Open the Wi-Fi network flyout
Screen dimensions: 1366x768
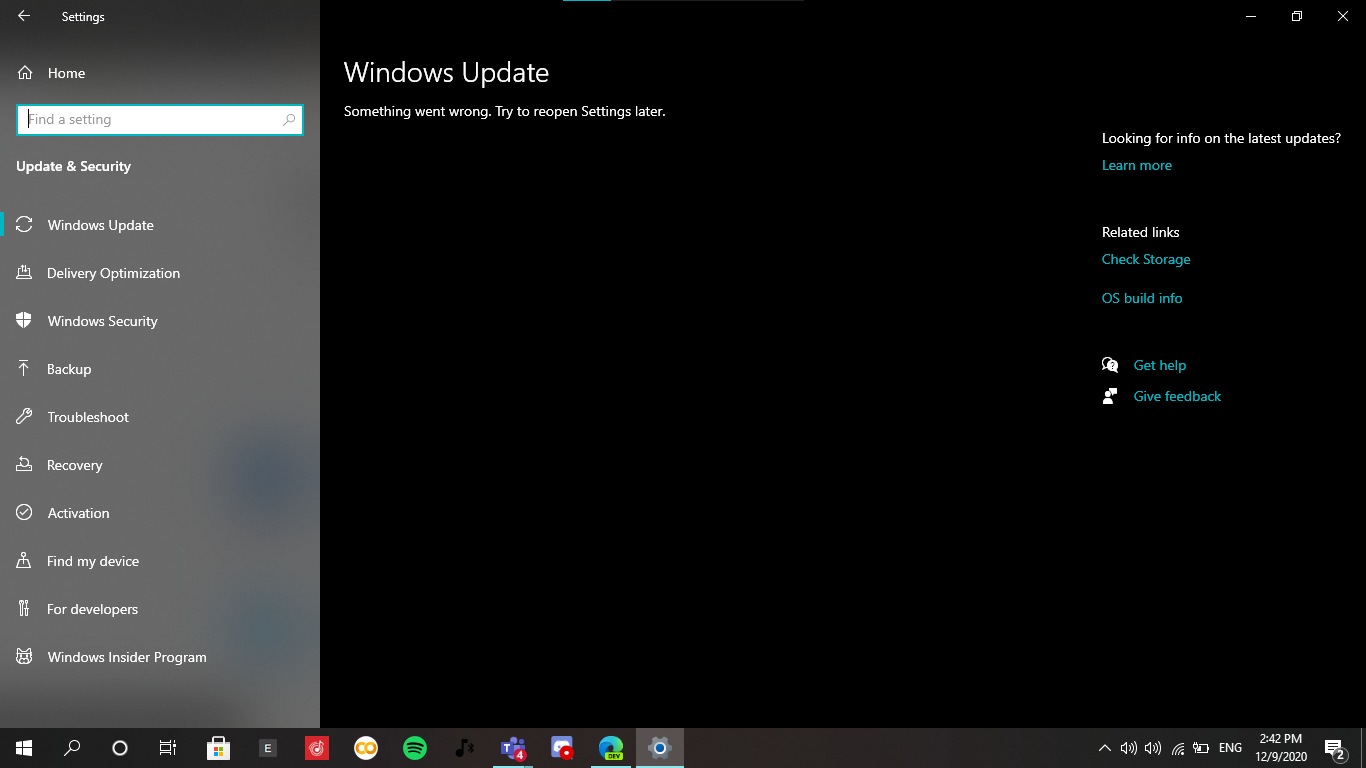(1178, 748)
